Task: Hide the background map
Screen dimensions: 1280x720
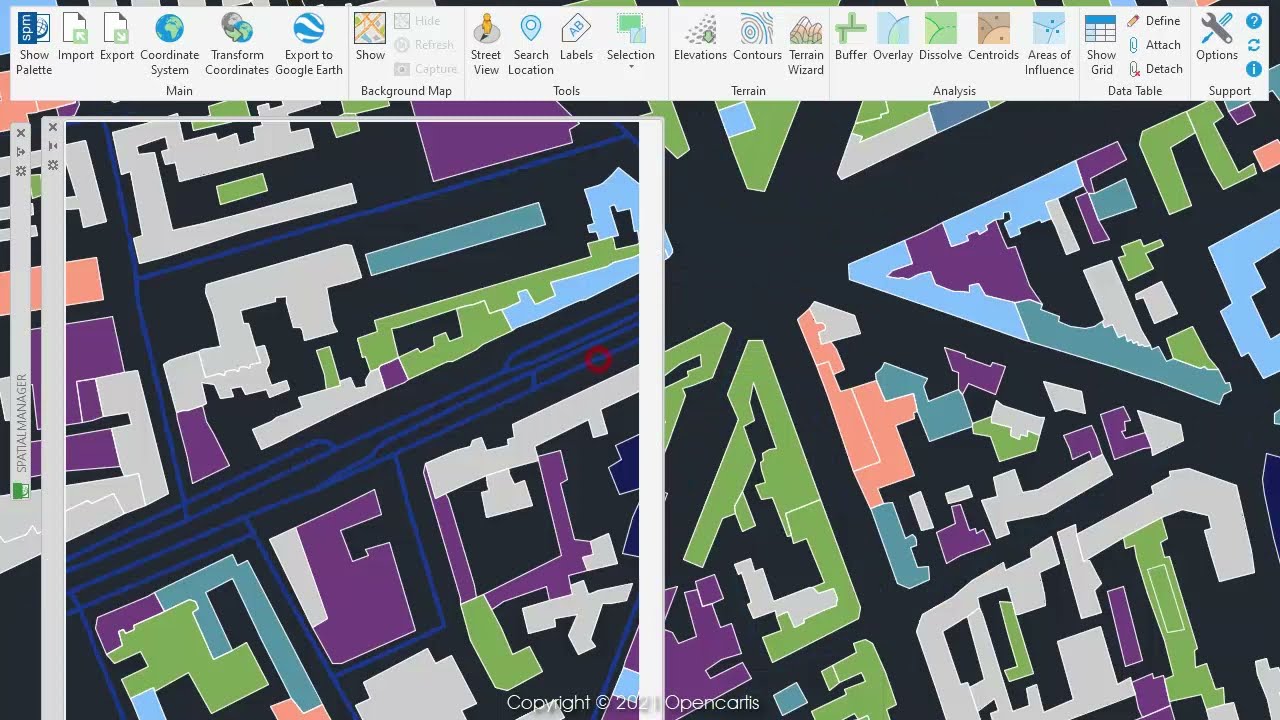Action: tap(418, 21)
